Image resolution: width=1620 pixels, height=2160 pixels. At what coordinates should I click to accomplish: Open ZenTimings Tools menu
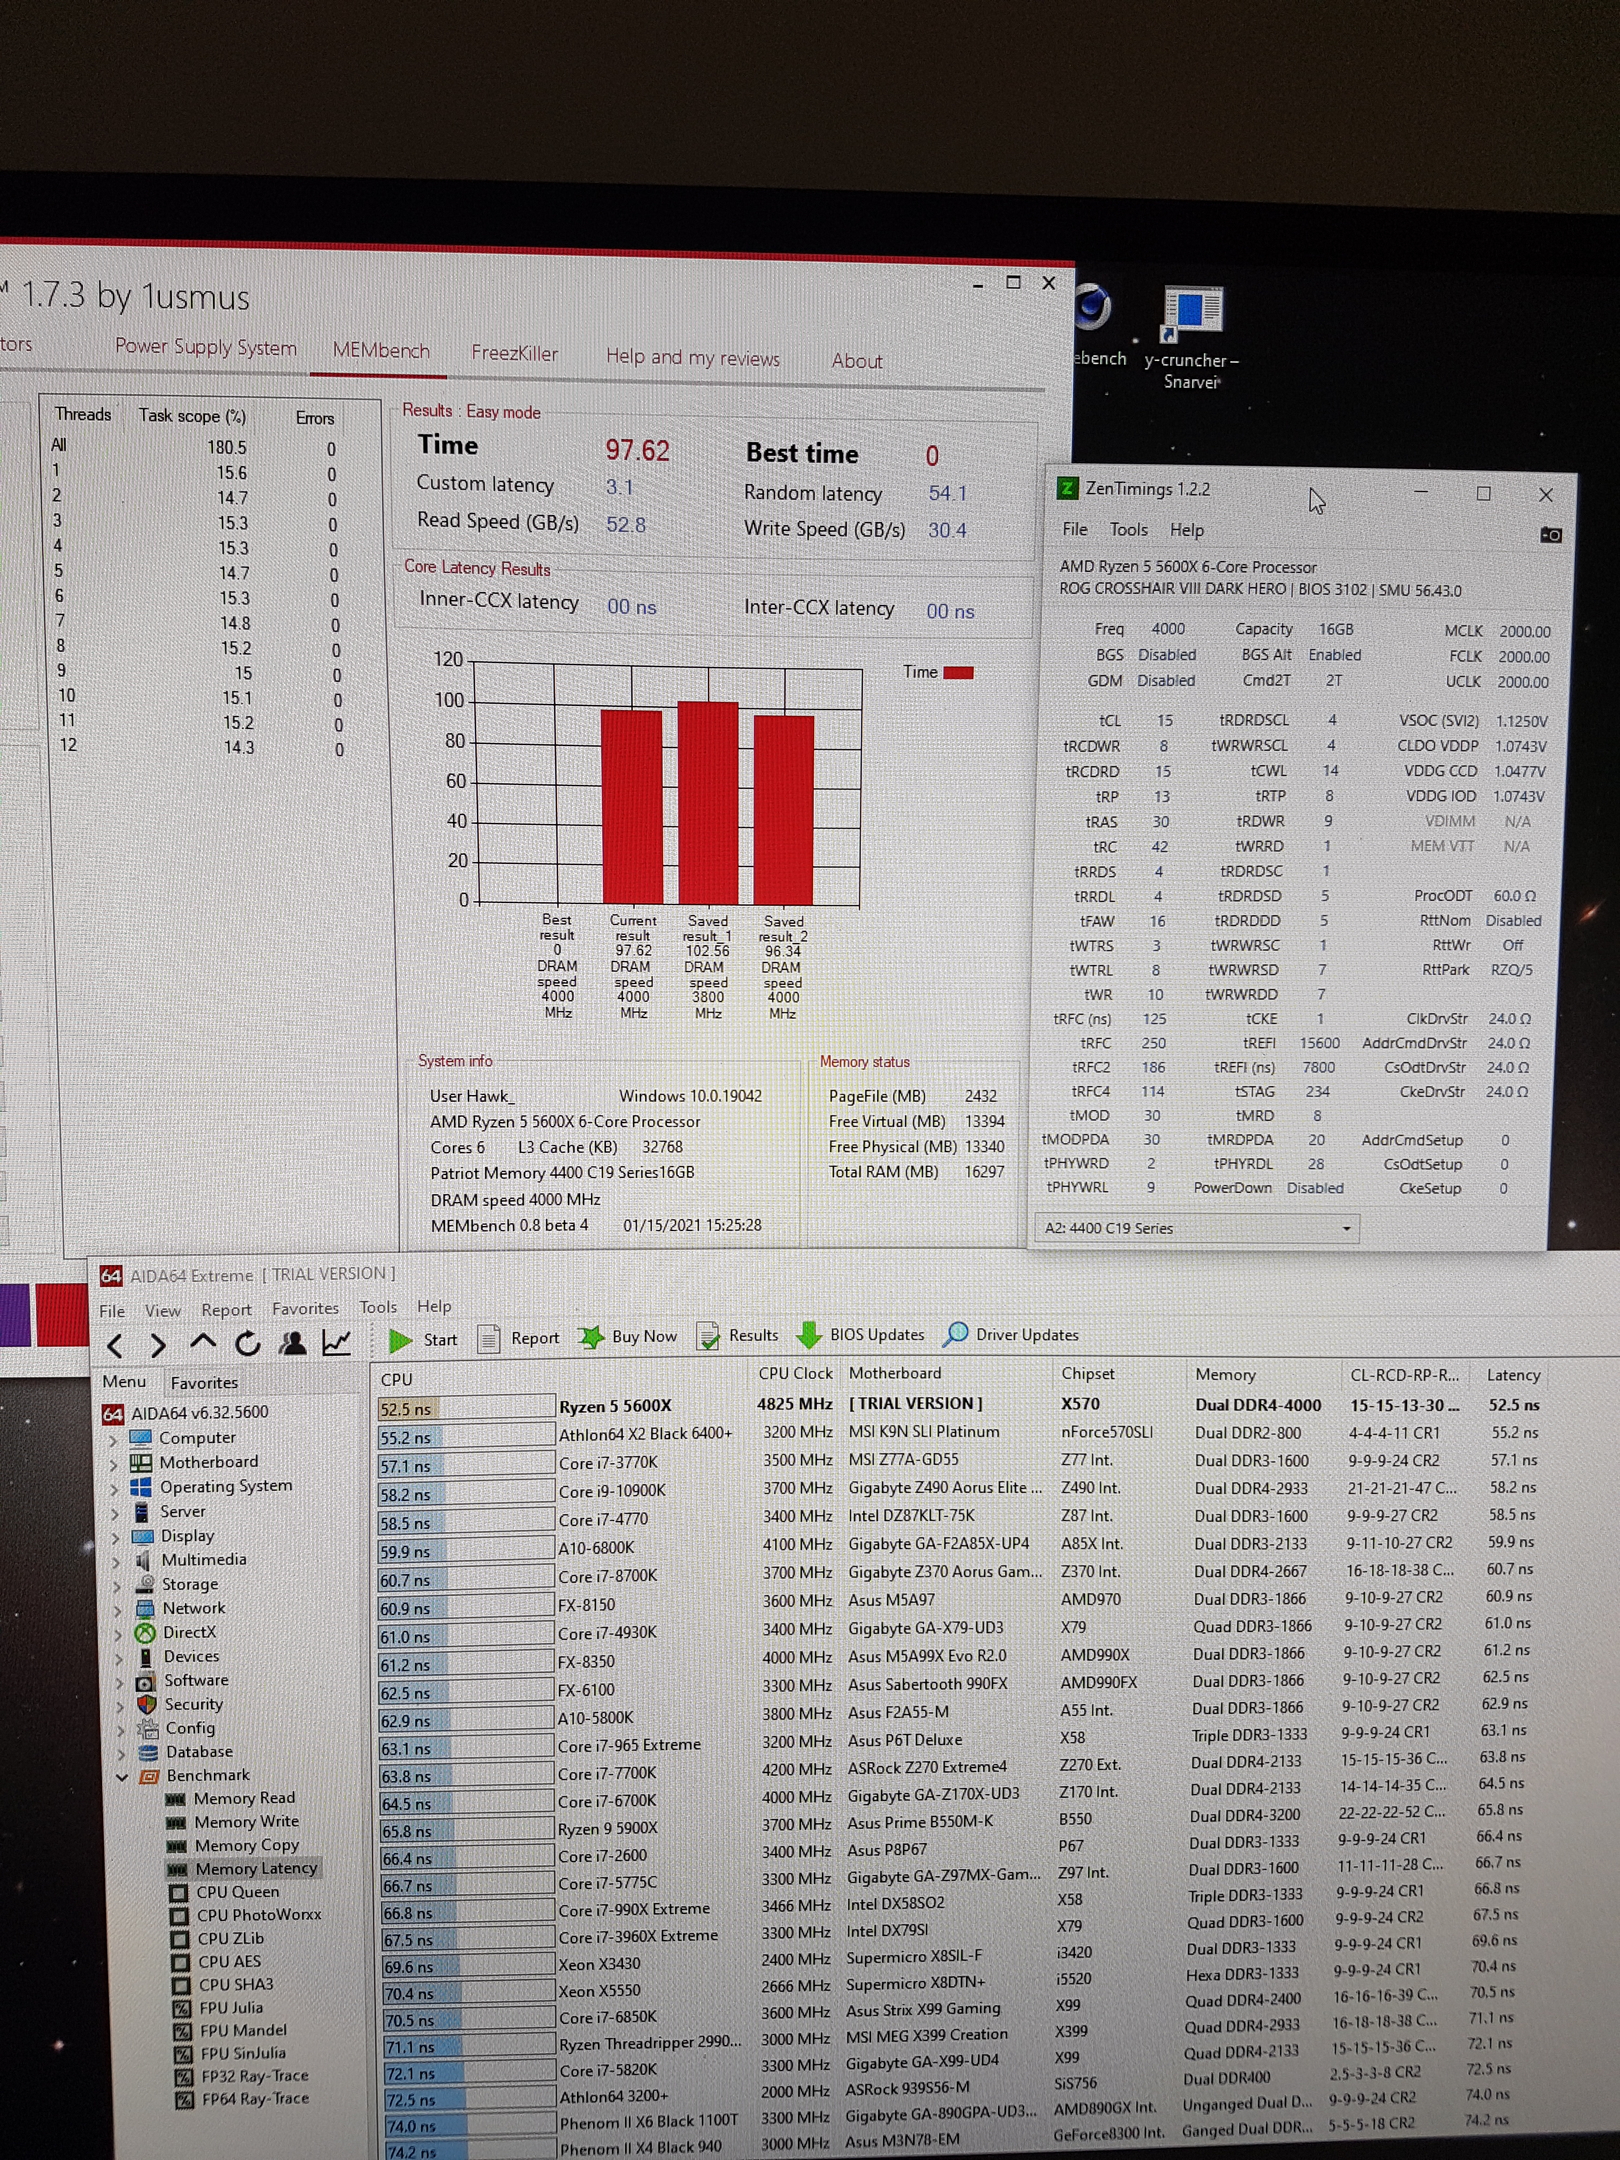pyautogui.click(x=1128, y=529)
